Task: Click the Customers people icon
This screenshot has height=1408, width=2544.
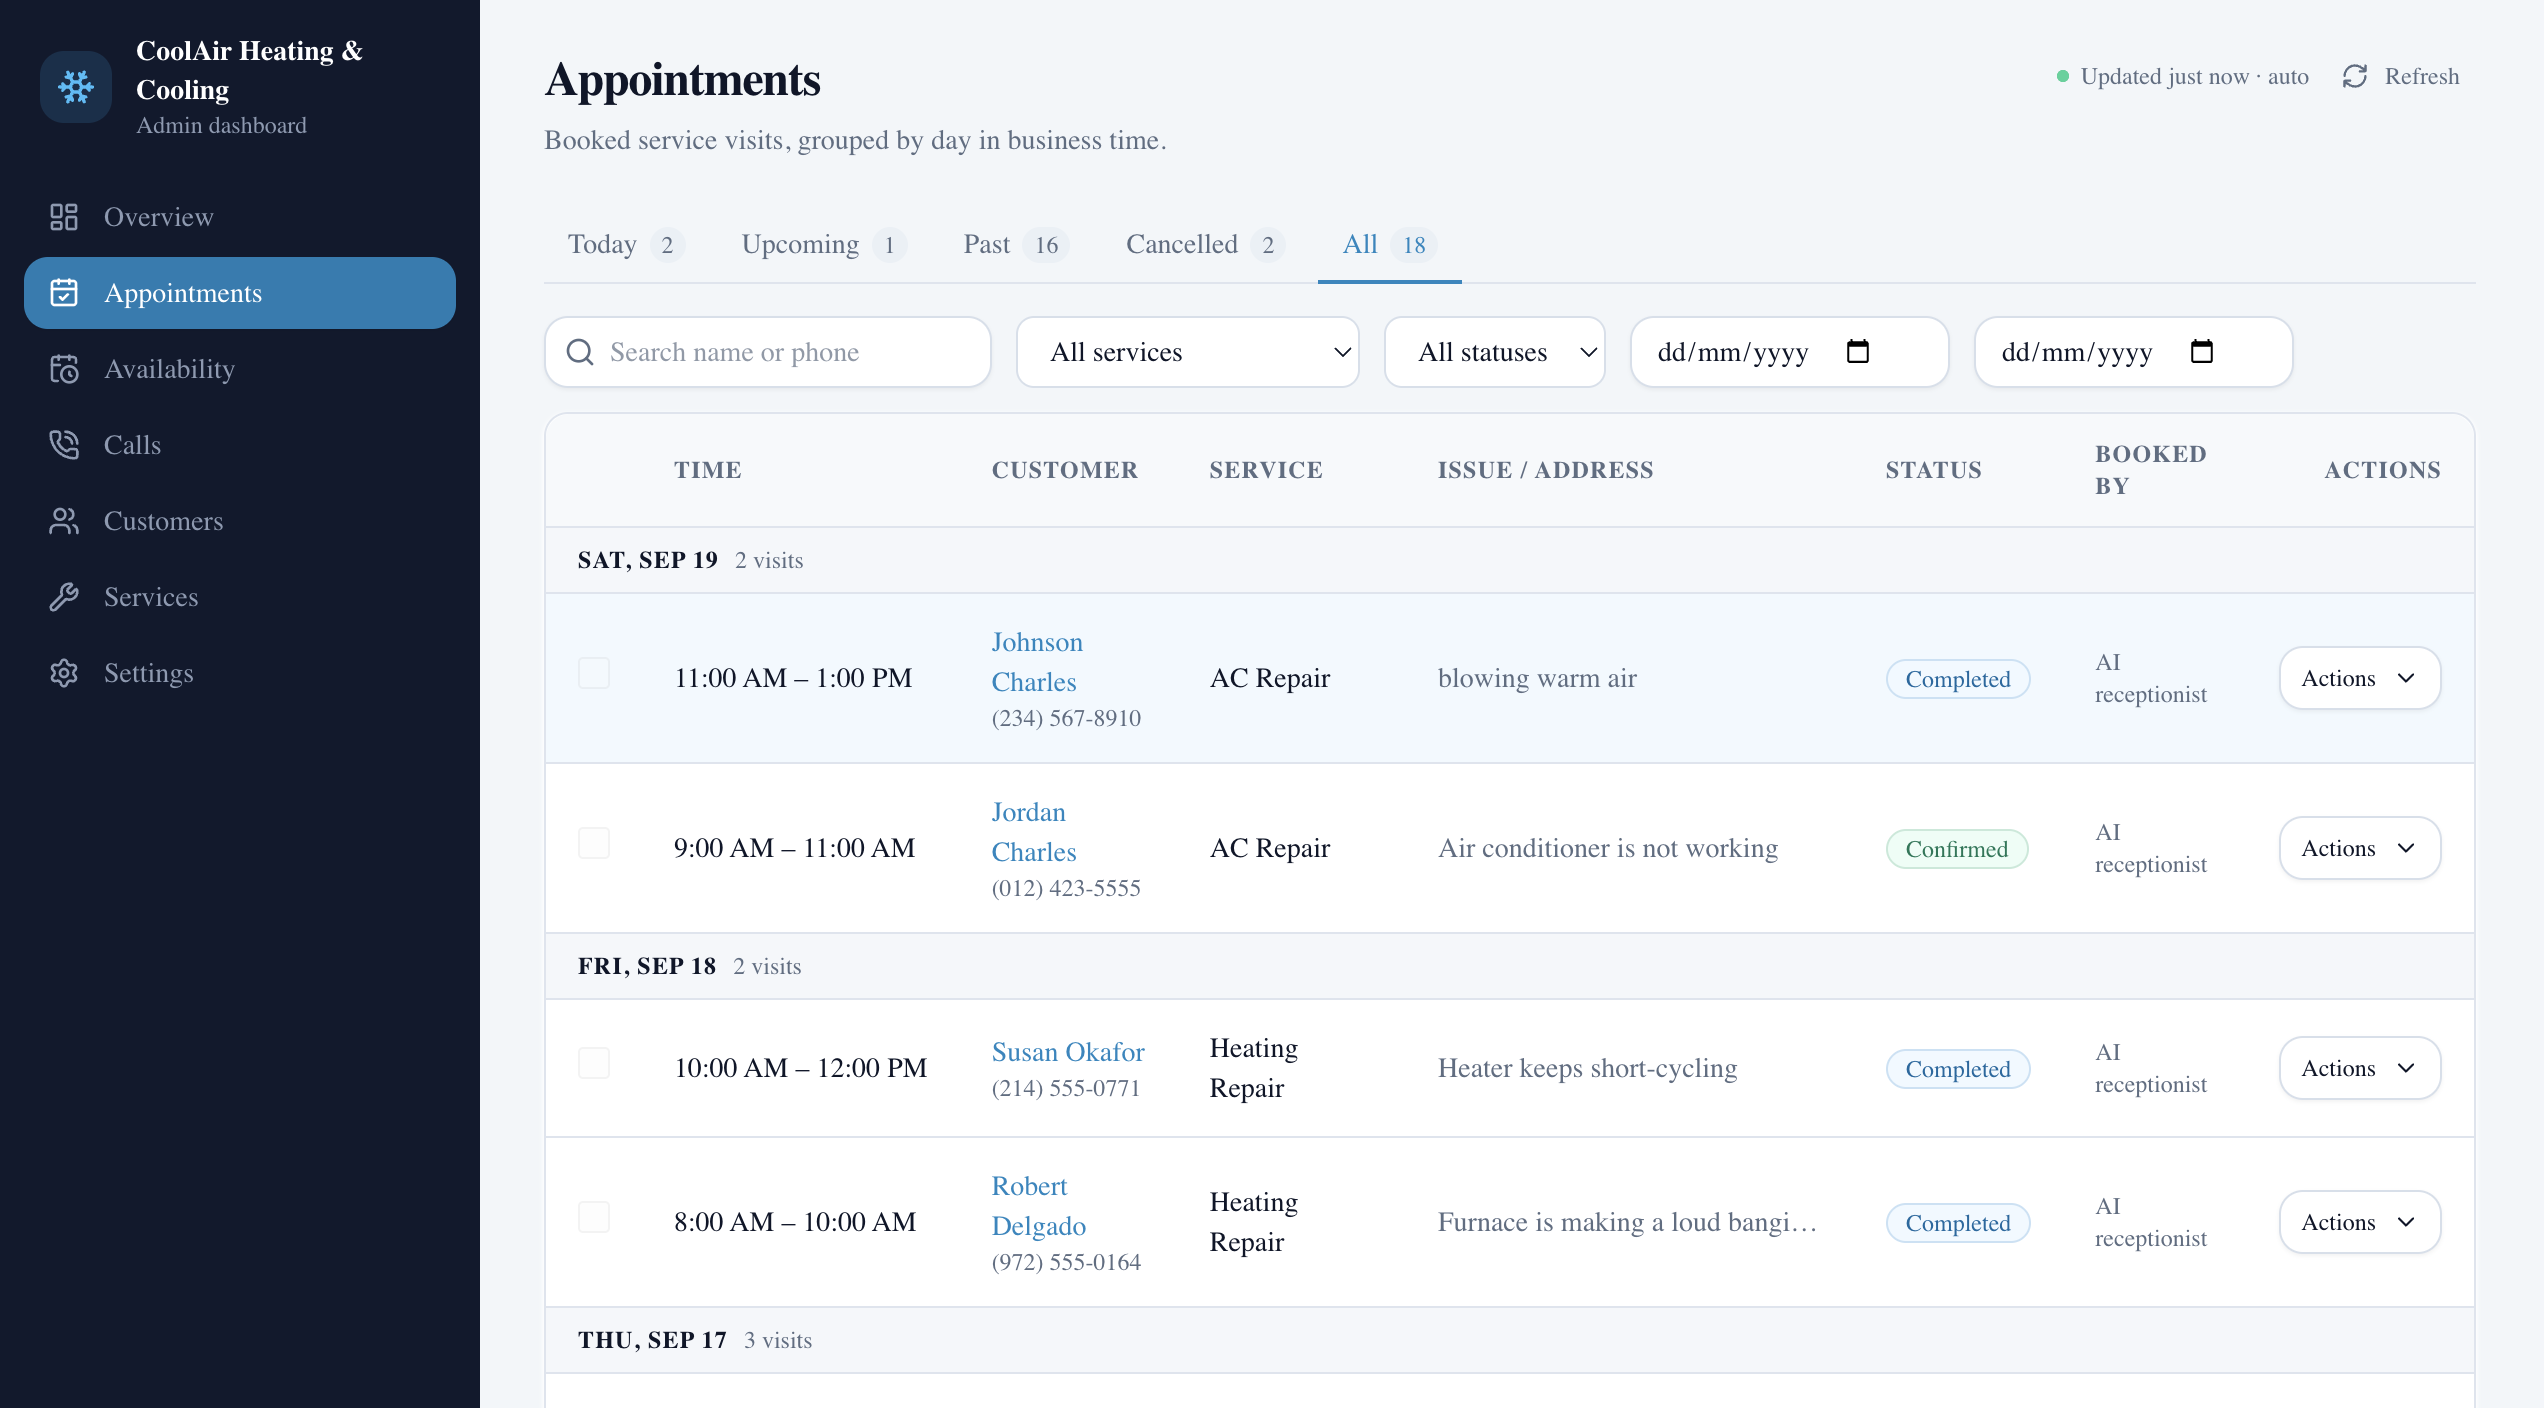Action: click(64, 521)
